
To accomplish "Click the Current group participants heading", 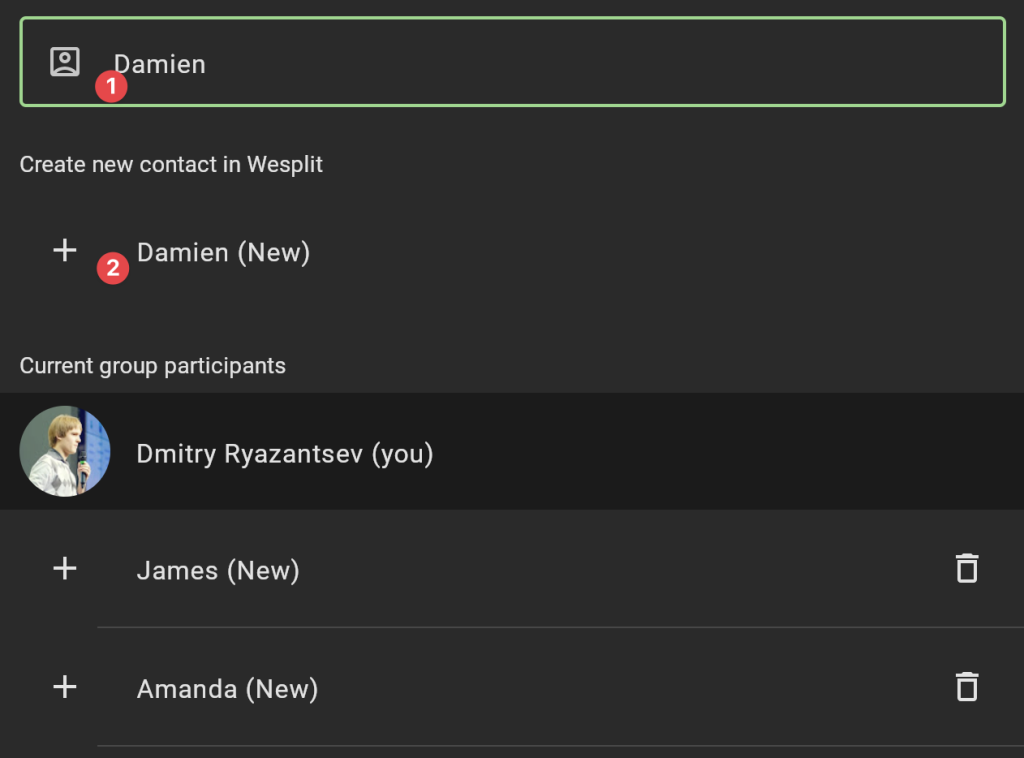I will 153,366.
